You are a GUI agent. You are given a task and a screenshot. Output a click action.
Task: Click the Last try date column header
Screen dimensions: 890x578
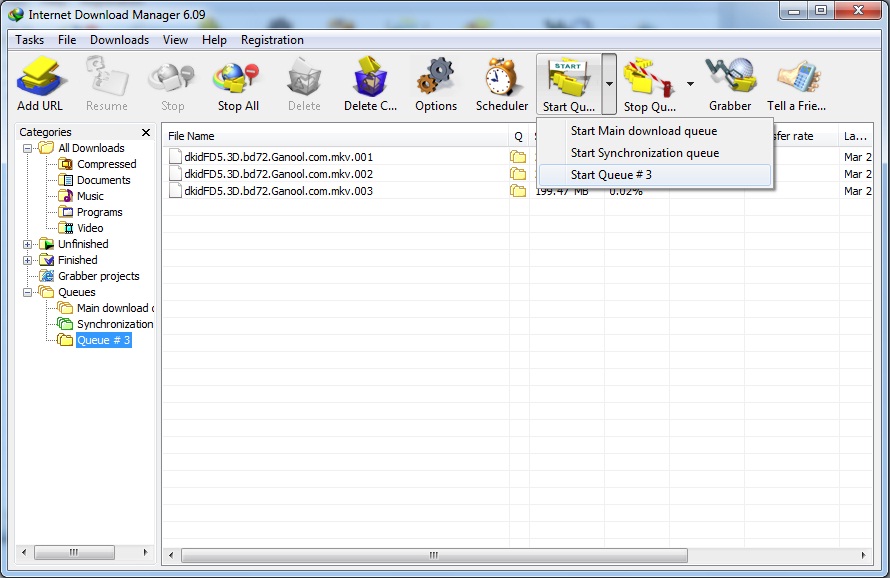click(855, 136)
